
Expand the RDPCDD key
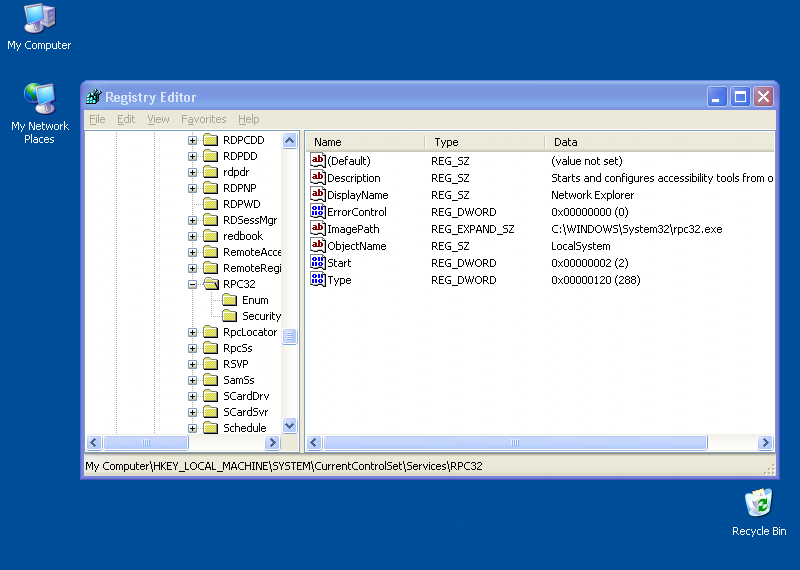(192, 140)
